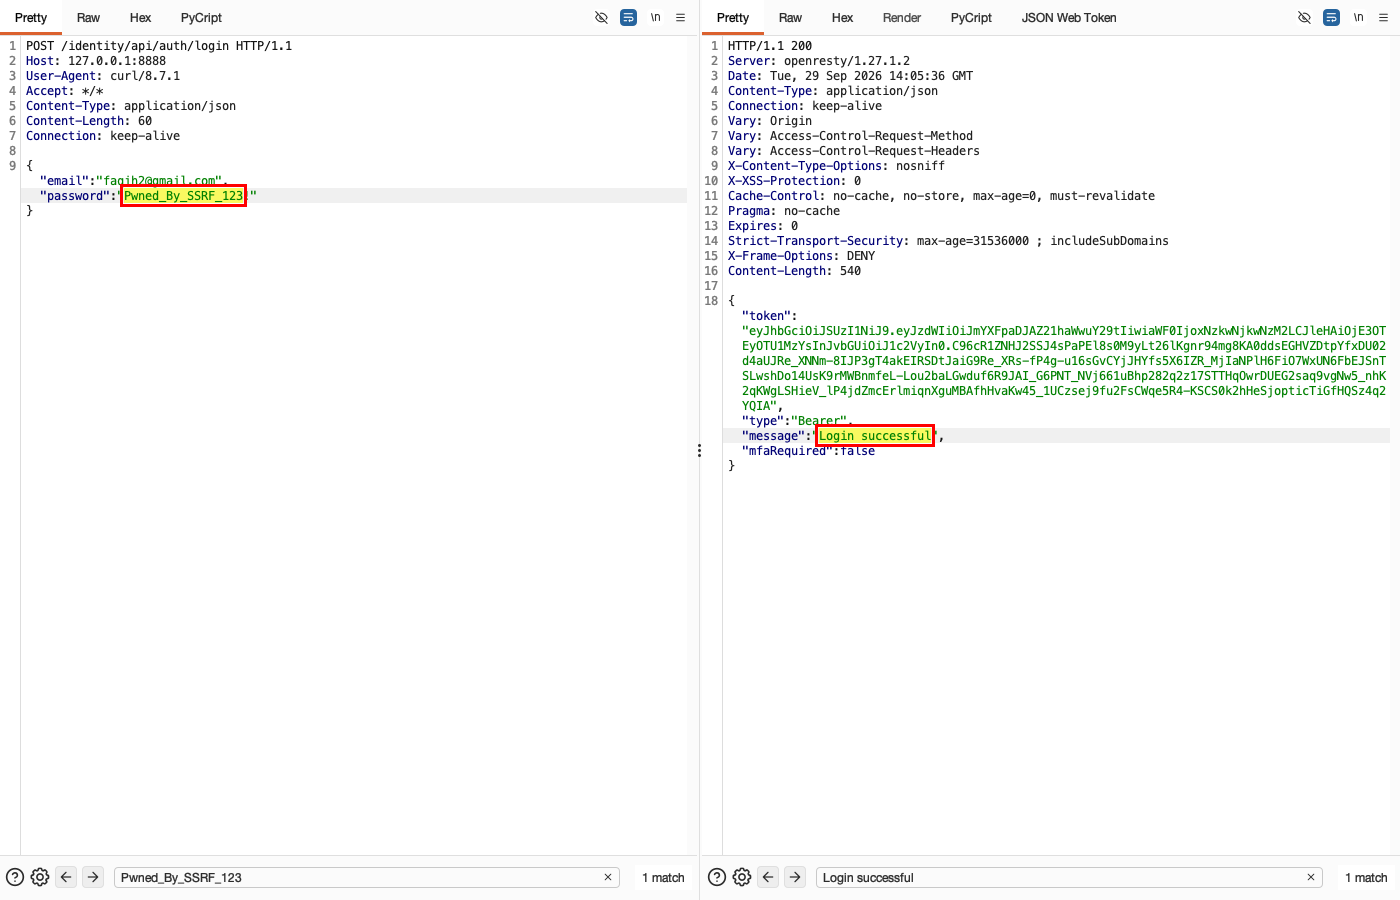The height and width of the screenshot is (900, 1400).
Task: Open response search help icon
Action: [717, 877]
